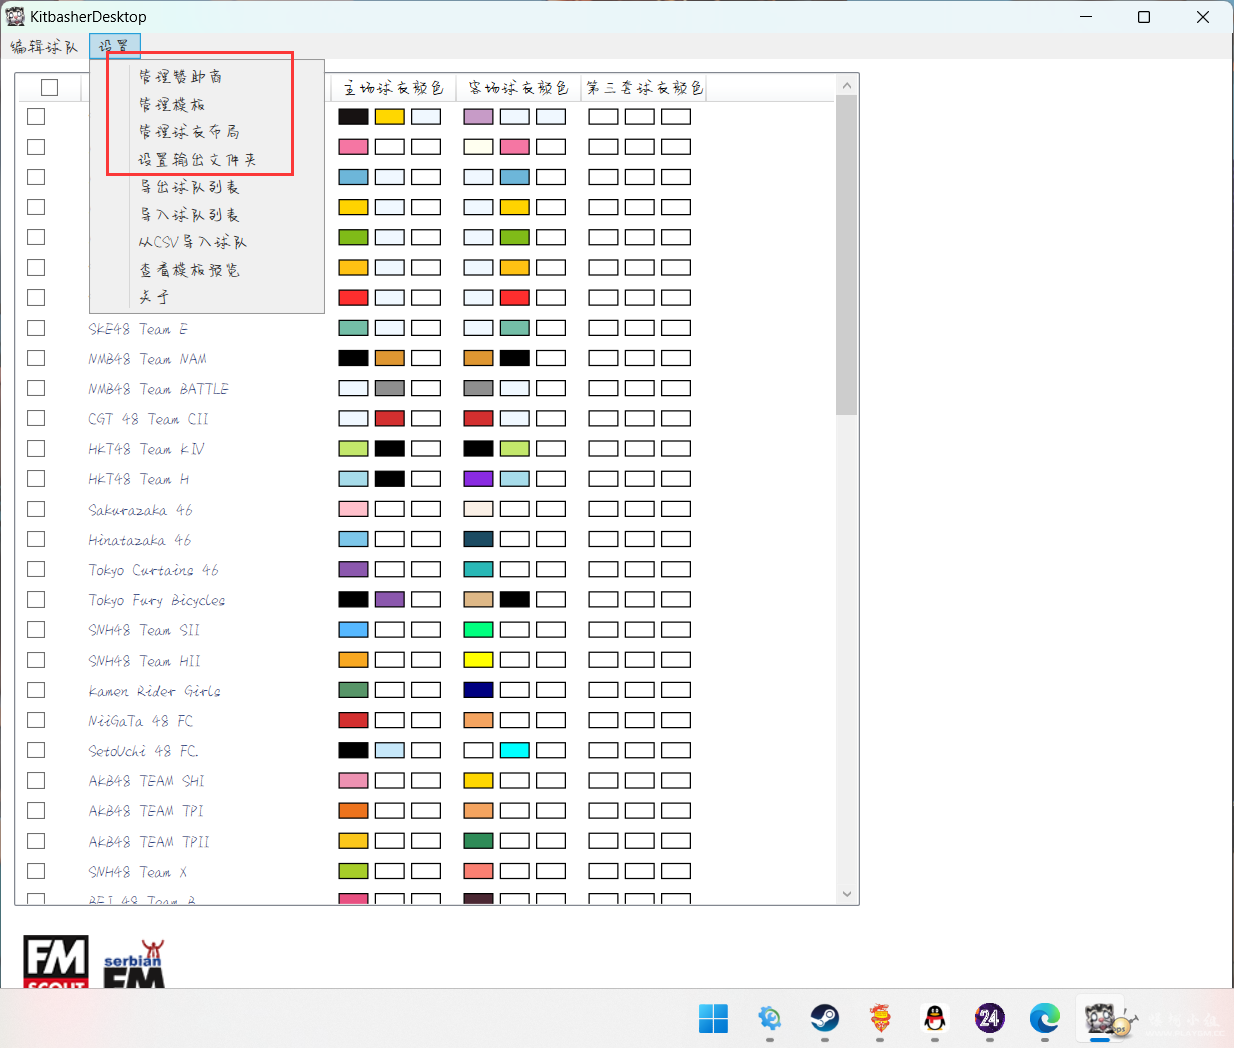Open the Windows Start menu

click(x=713, y=1018)
